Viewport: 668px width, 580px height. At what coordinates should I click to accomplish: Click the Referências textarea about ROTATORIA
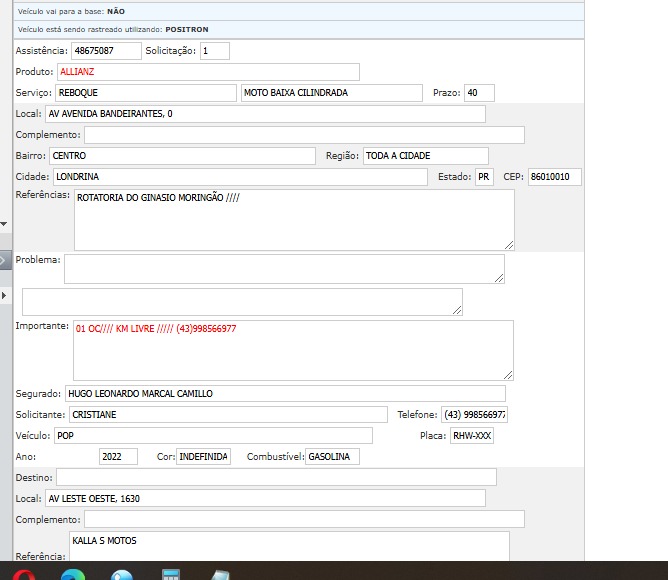click(x=294, y=220)
